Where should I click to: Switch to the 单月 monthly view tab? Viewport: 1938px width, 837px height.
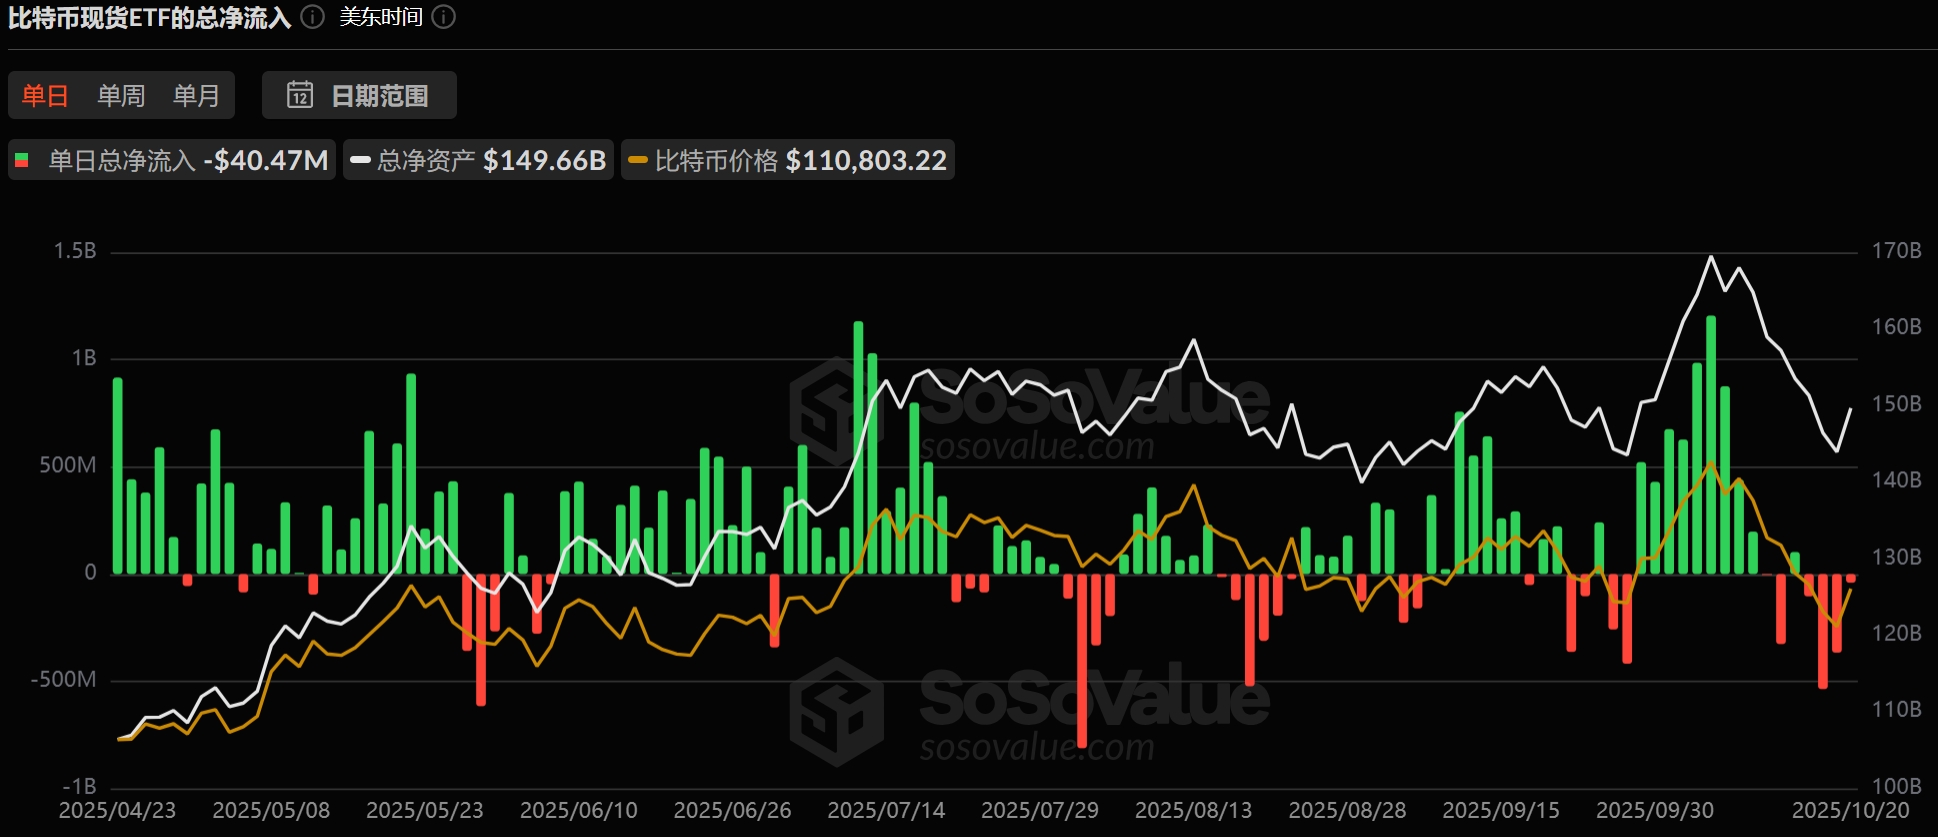[196, 95]
